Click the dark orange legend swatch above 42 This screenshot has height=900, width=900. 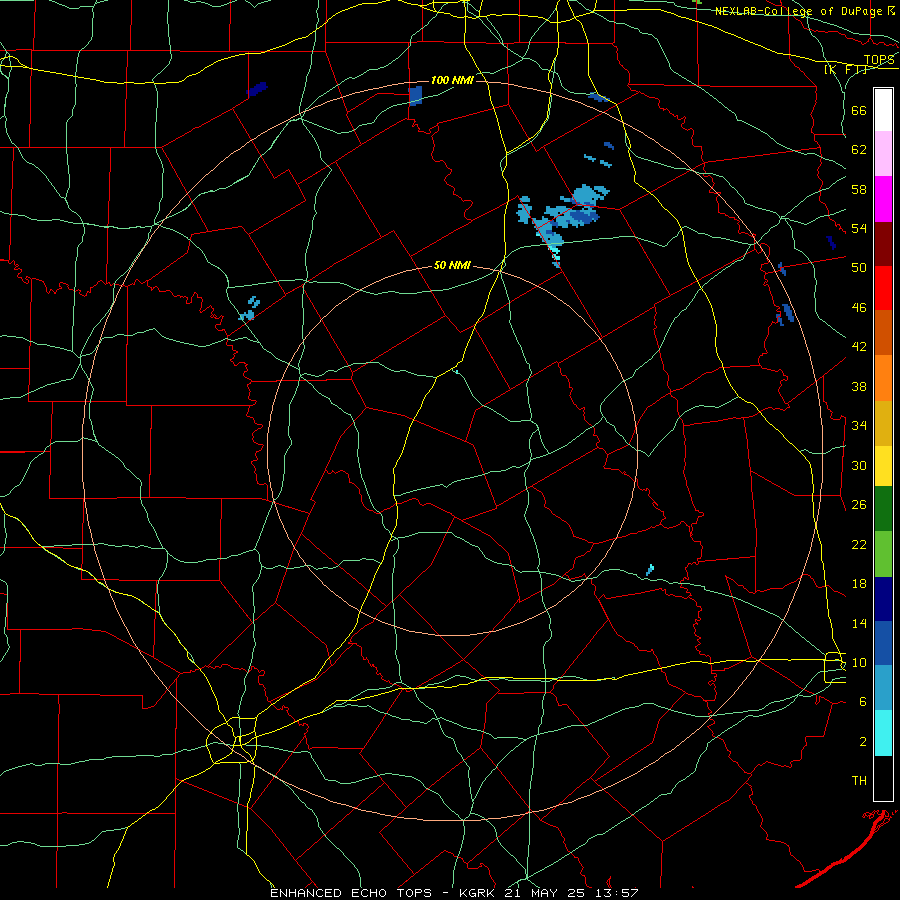(x=883, y=333)
